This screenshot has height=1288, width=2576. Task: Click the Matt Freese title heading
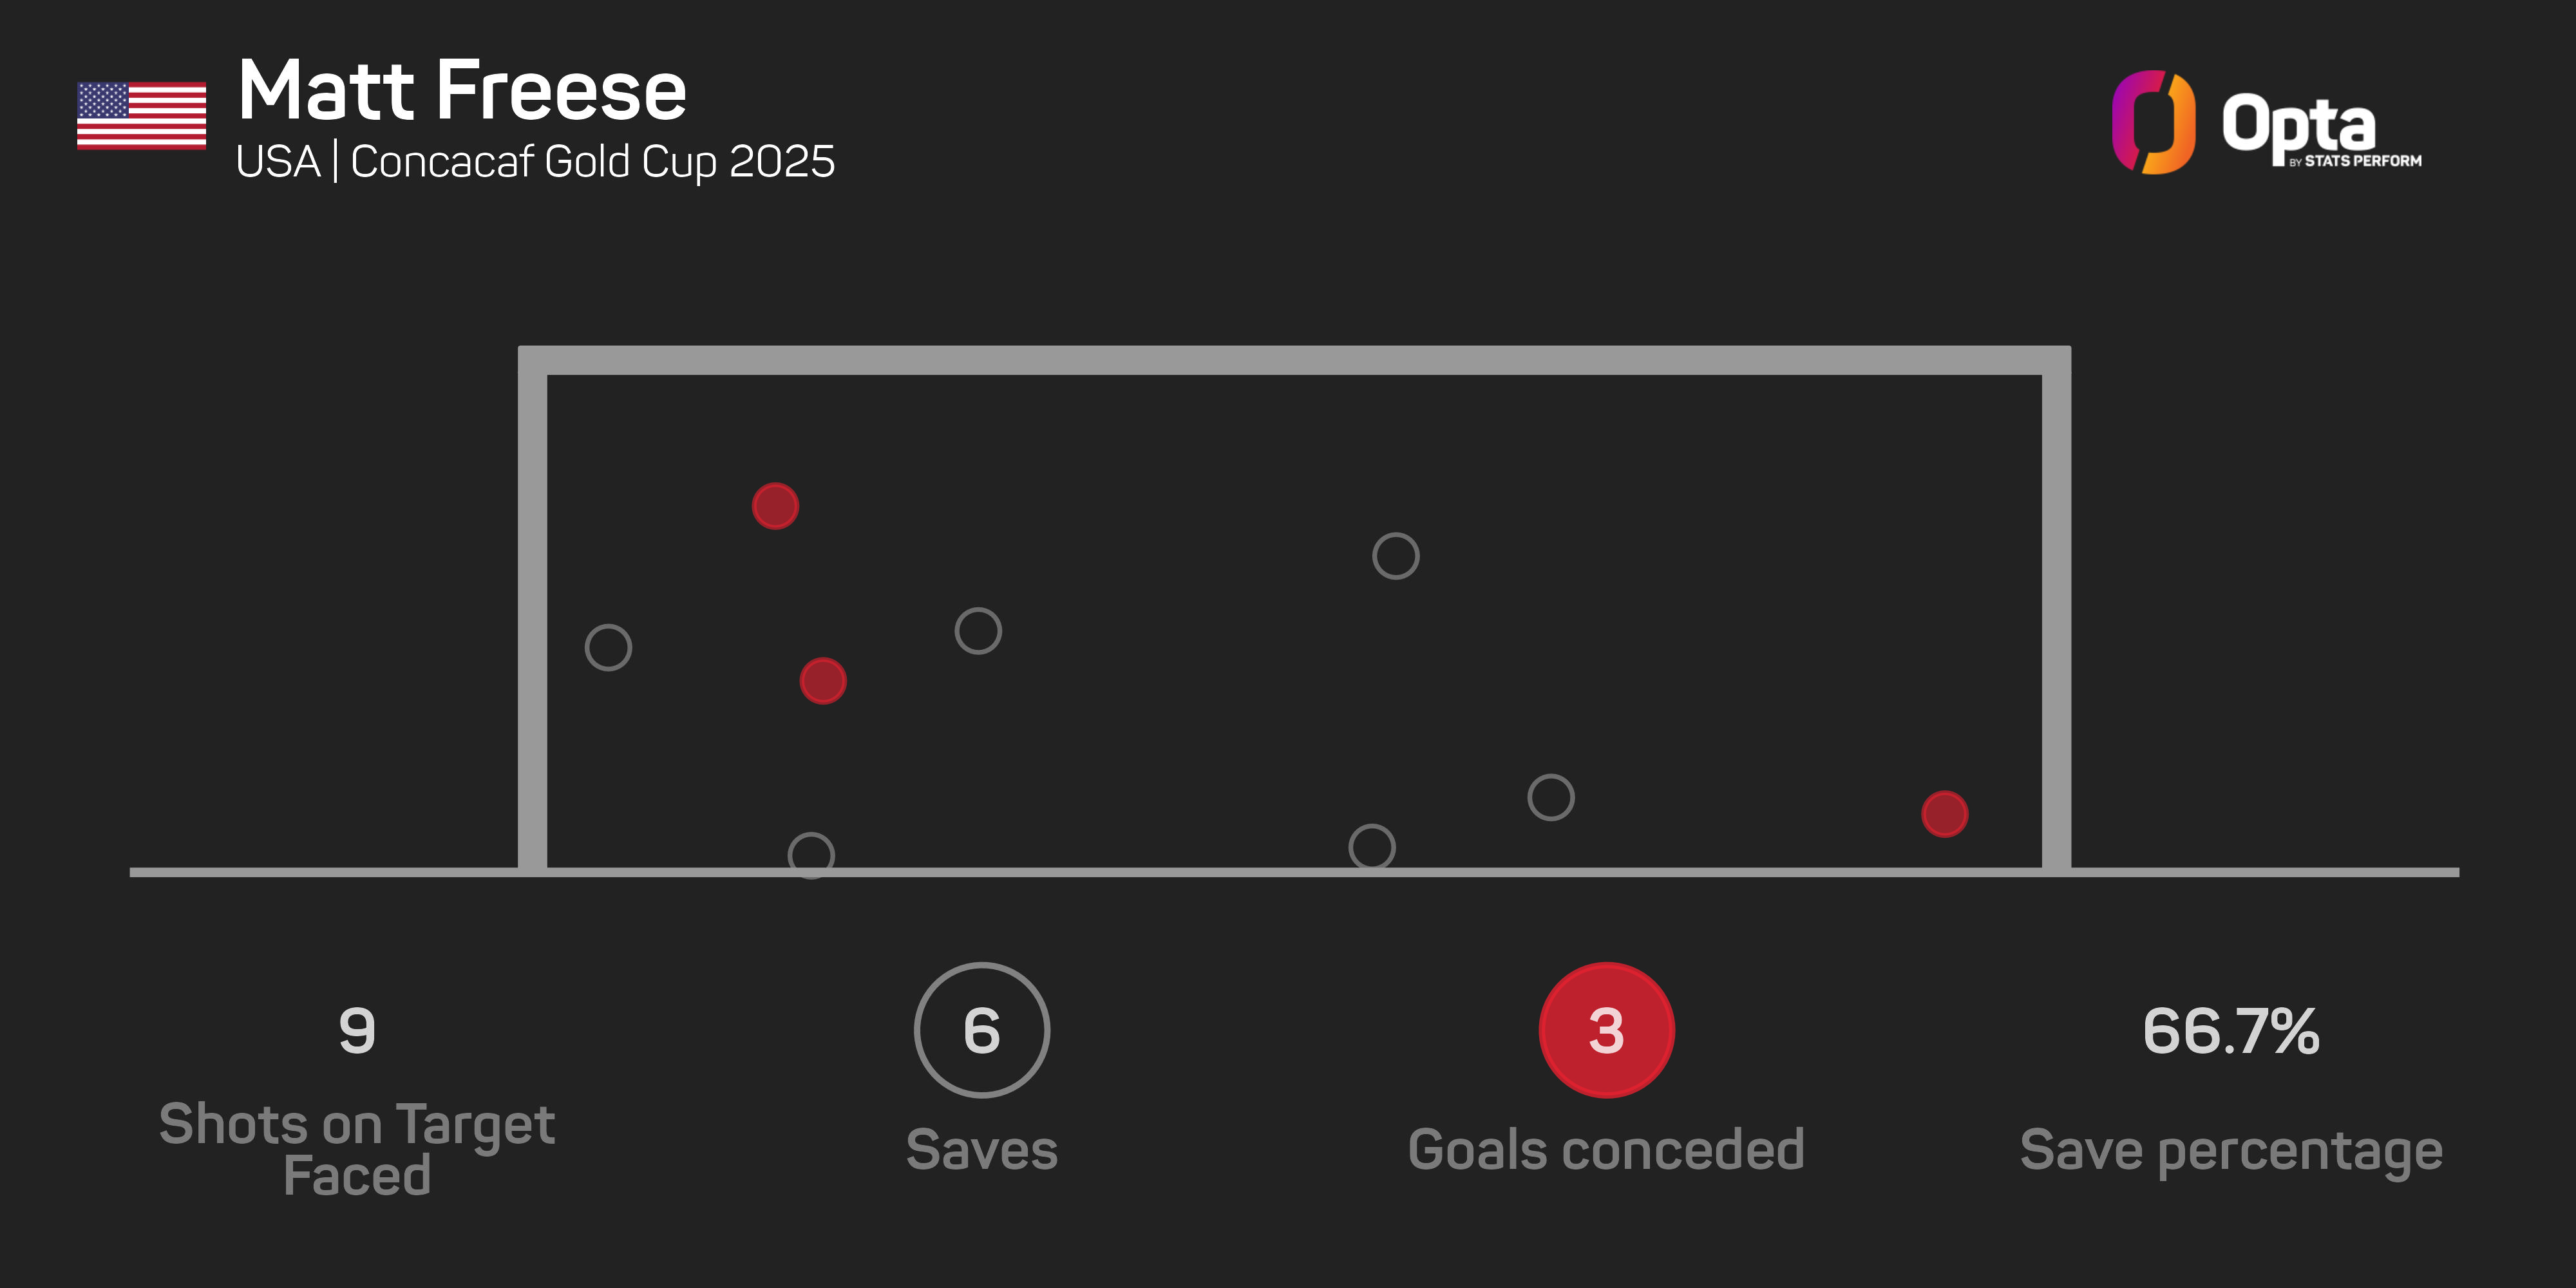[x=462, y=91]
